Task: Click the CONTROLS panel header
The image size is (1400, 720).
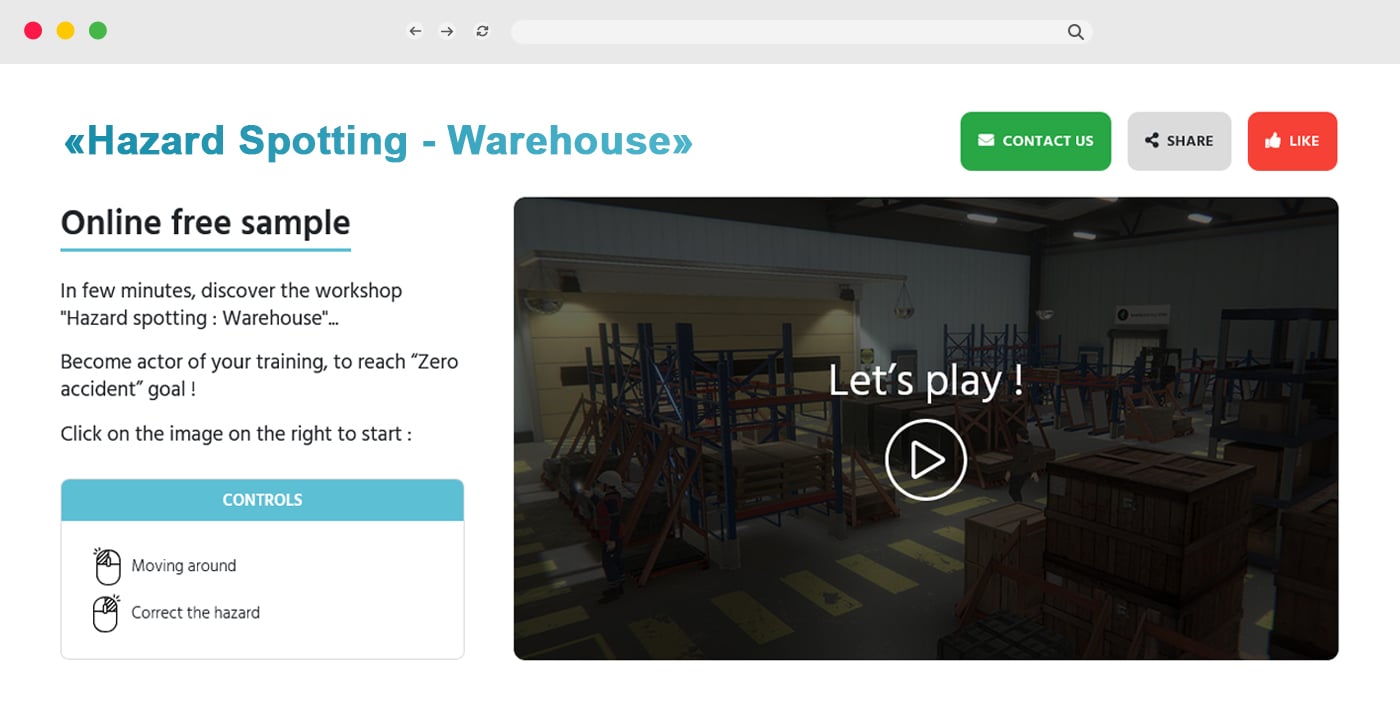Action: pos(262,500)
